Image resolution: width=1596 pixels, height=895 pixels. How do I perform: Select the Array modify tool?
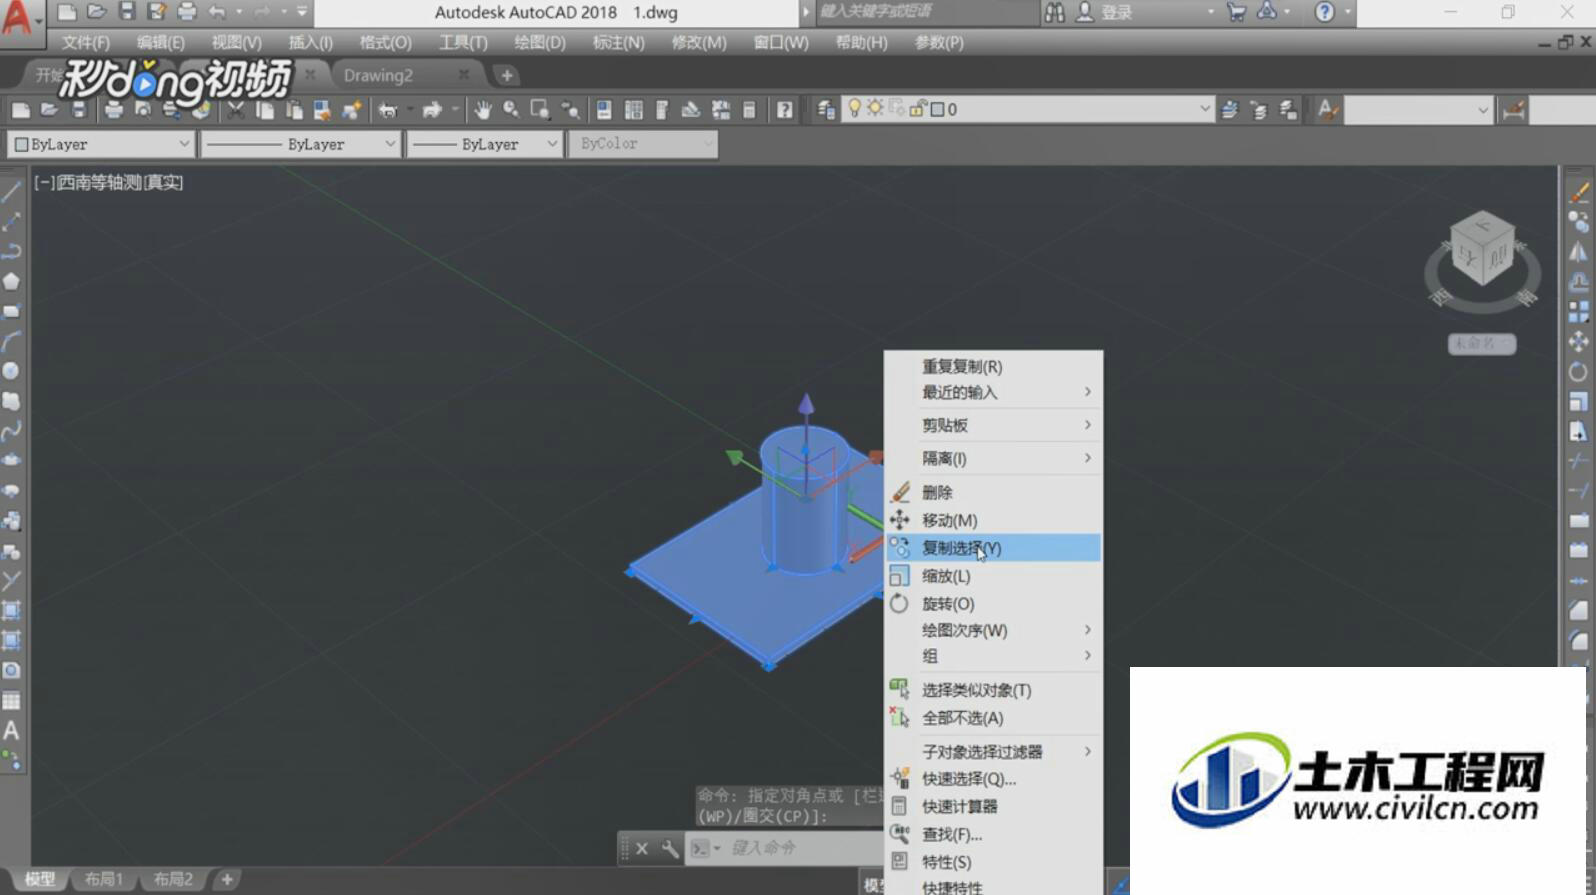(1579, 312)
